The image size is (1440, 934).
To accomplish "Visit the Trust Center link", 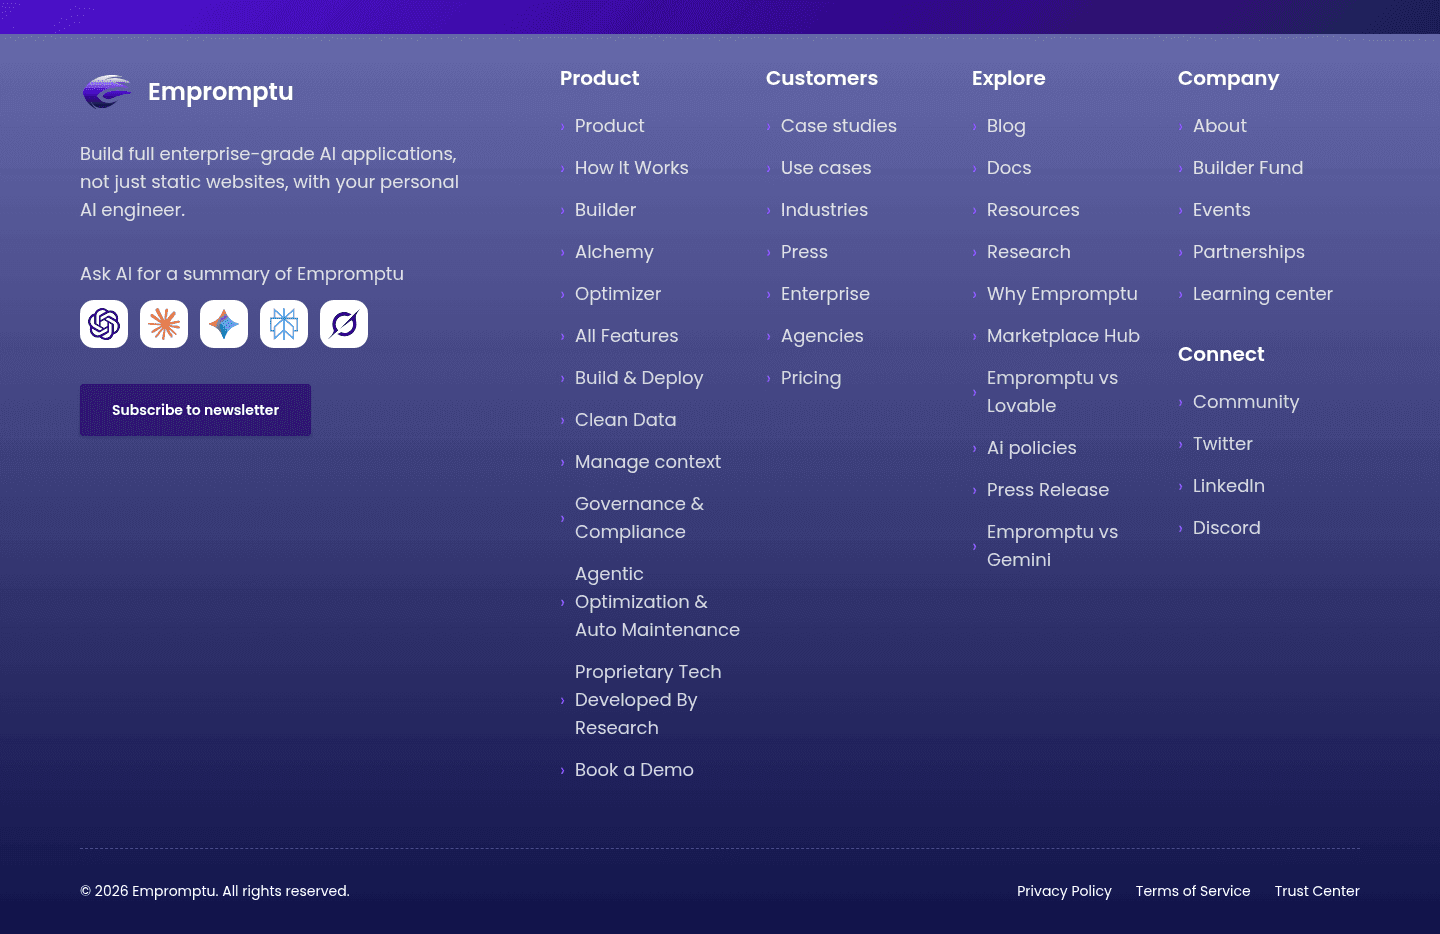I will [1317, 891].
